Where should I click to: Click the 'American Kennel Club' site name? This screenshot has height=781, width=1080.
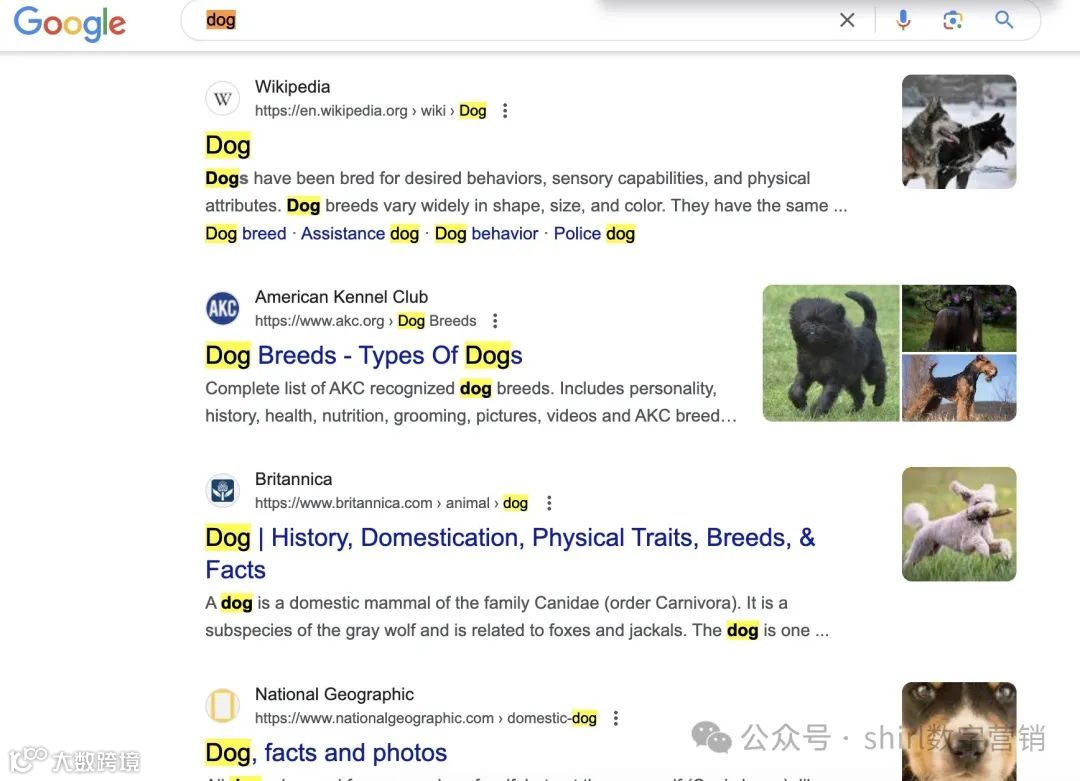coord(342,297)
